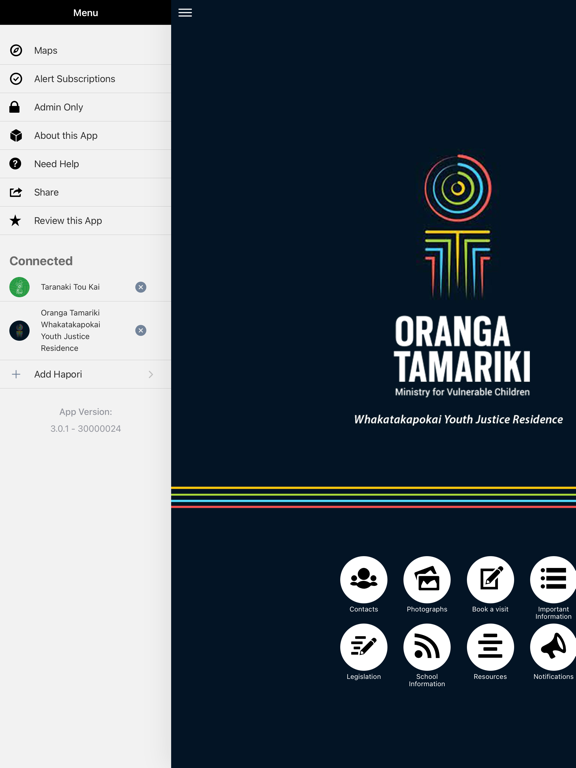The image size is (576, 768).
Task: Select Share menu item
Action: (85, 192)
